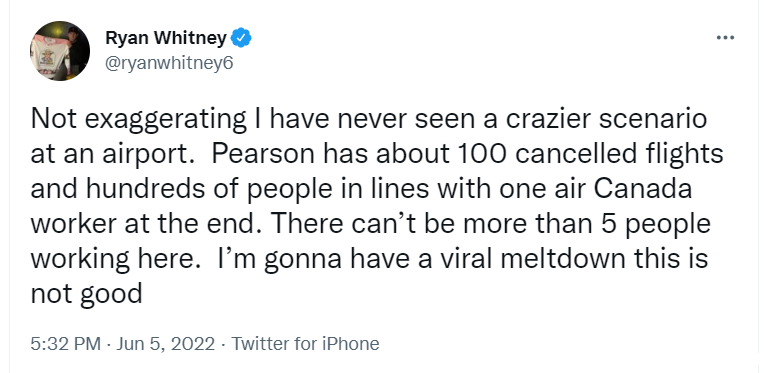
Task: Click the Ryan Whitney display name
Action: pos(166,38)
